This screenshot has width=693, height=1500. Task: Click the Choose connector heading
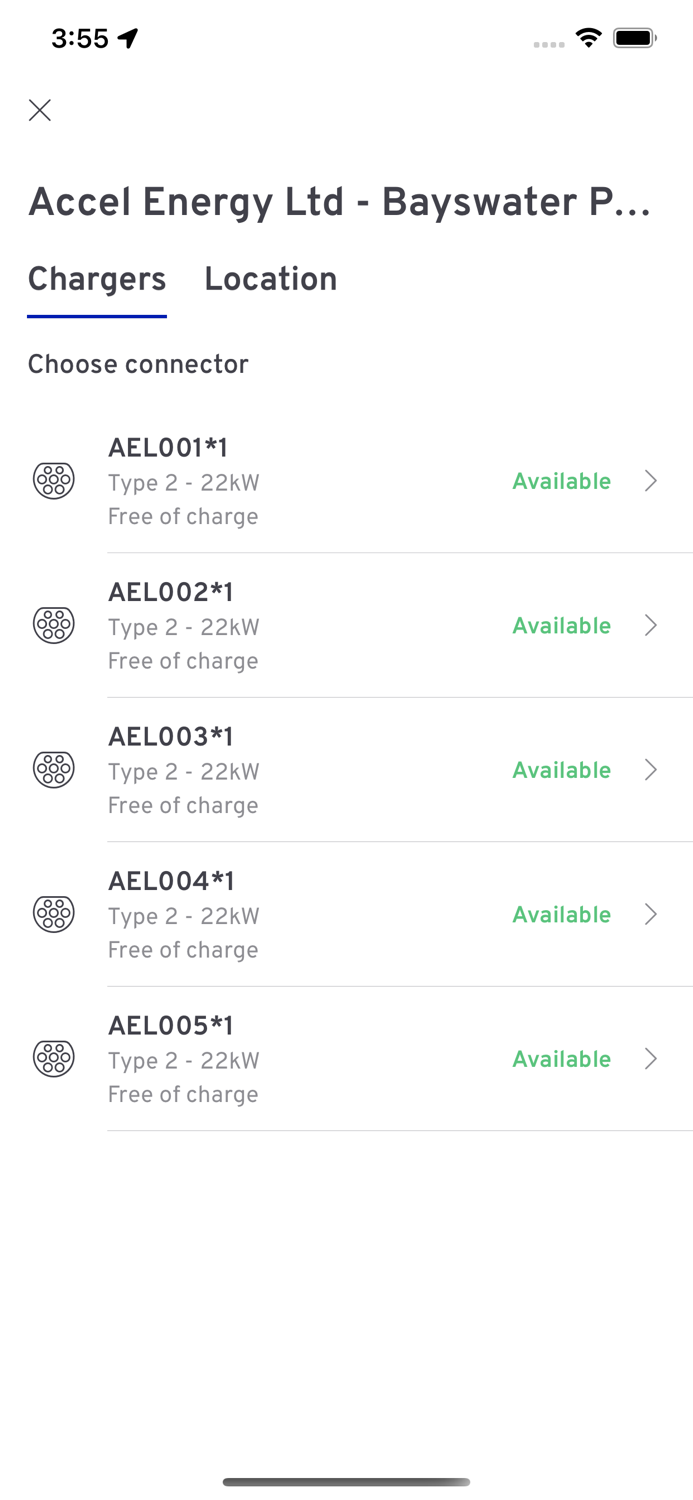pyautogui.click(x=138, y=364)
